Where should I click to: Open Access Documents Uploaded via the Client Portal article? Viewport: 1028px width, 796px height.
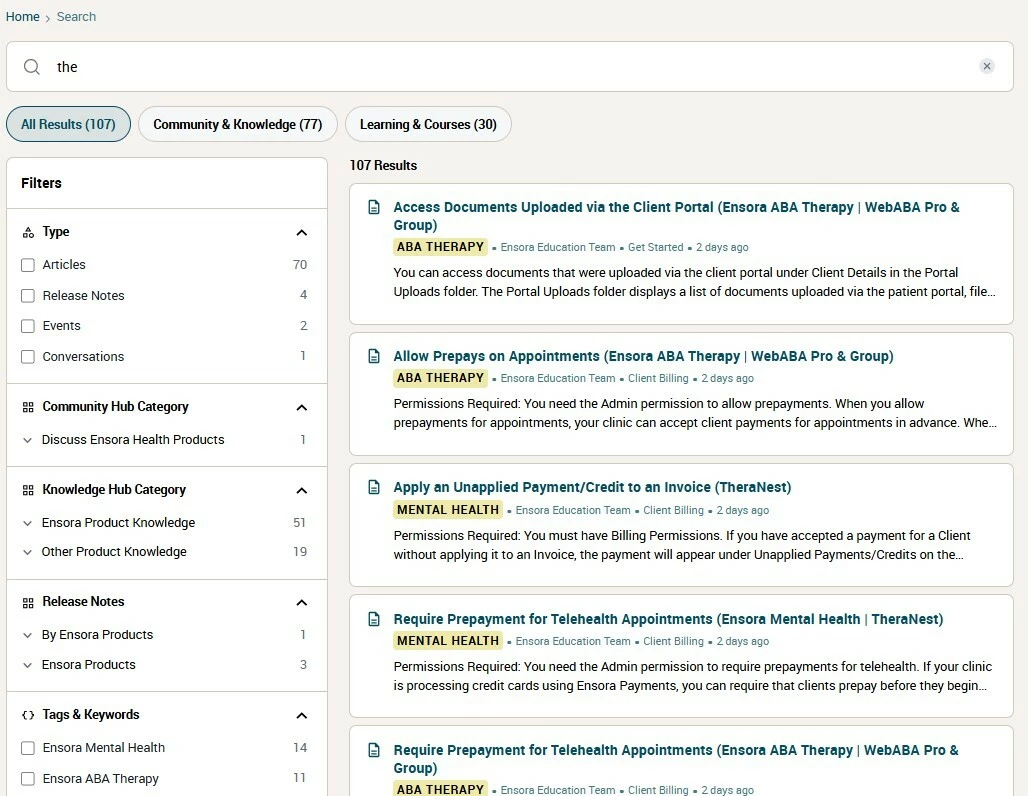(676, 216)
